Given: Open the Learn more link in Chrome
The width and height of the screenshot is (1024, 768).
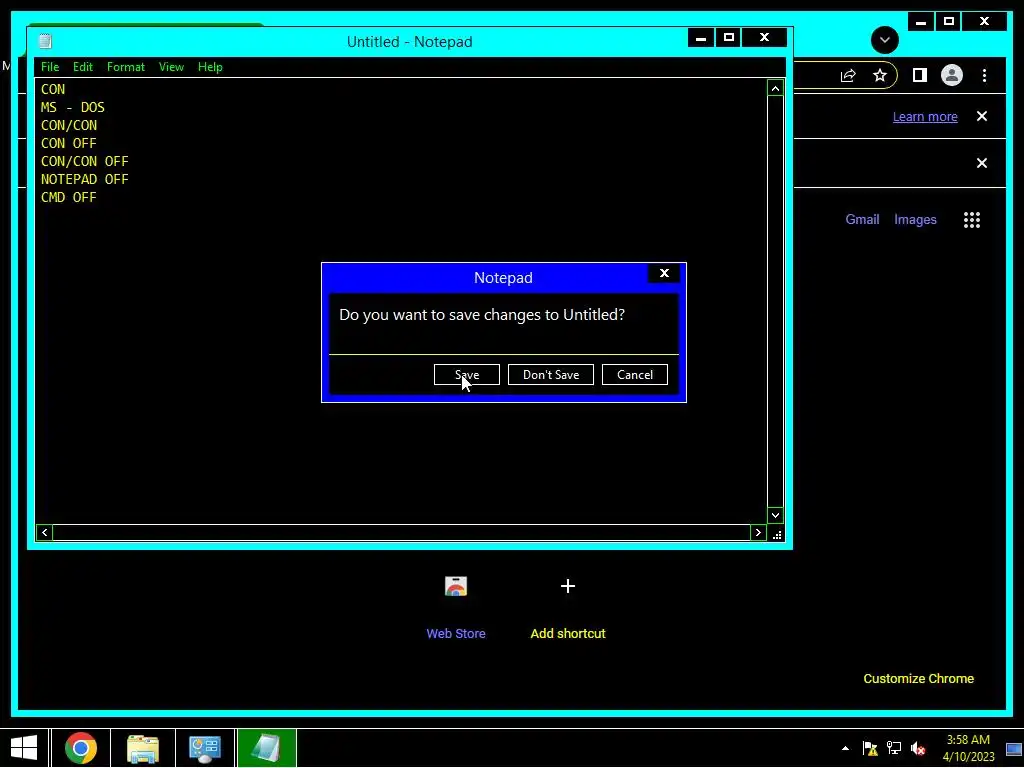Looking at the screenshot, I should [x=925, y=117].
